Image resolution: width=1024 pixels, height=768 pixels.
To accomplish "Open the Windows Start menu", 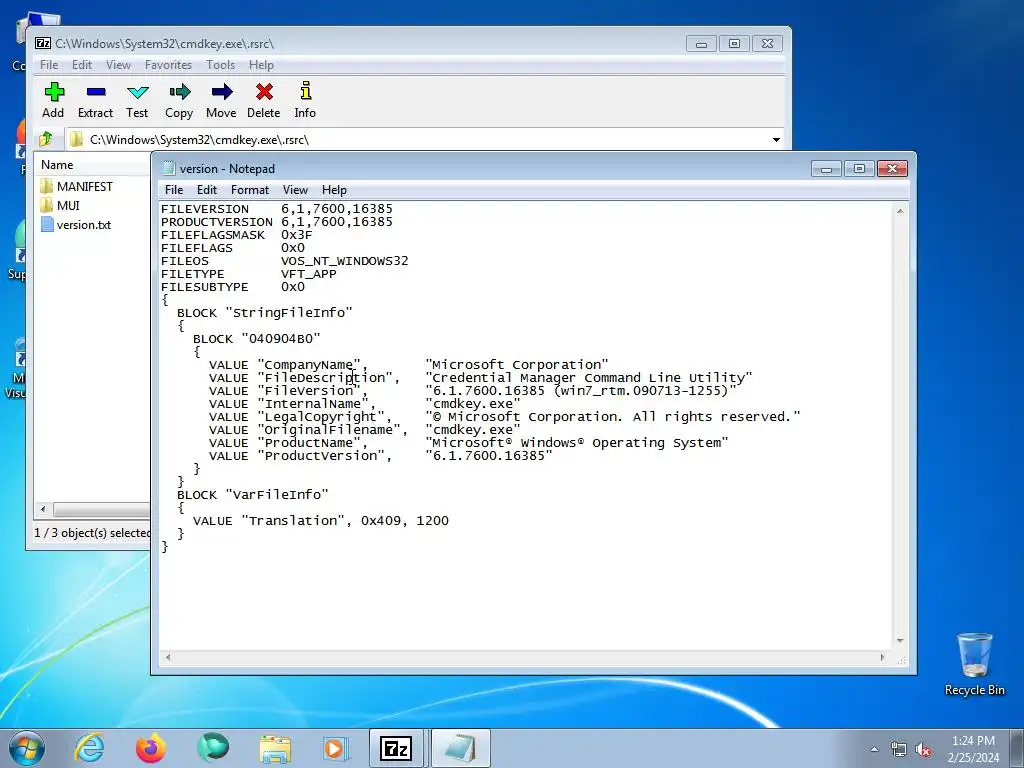I will coord(27,748).
